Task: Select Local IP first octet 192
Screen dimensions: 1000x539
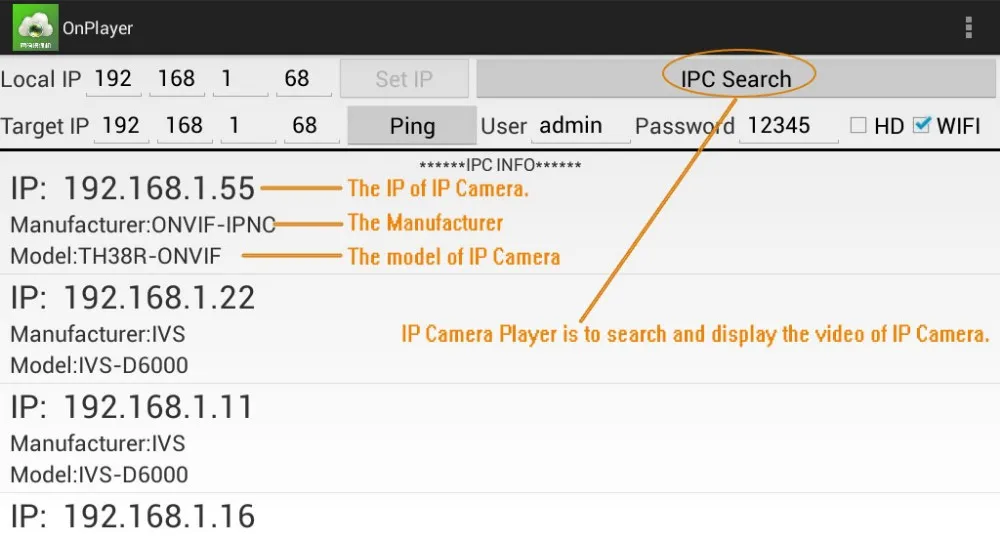Action: pos(114,79)
